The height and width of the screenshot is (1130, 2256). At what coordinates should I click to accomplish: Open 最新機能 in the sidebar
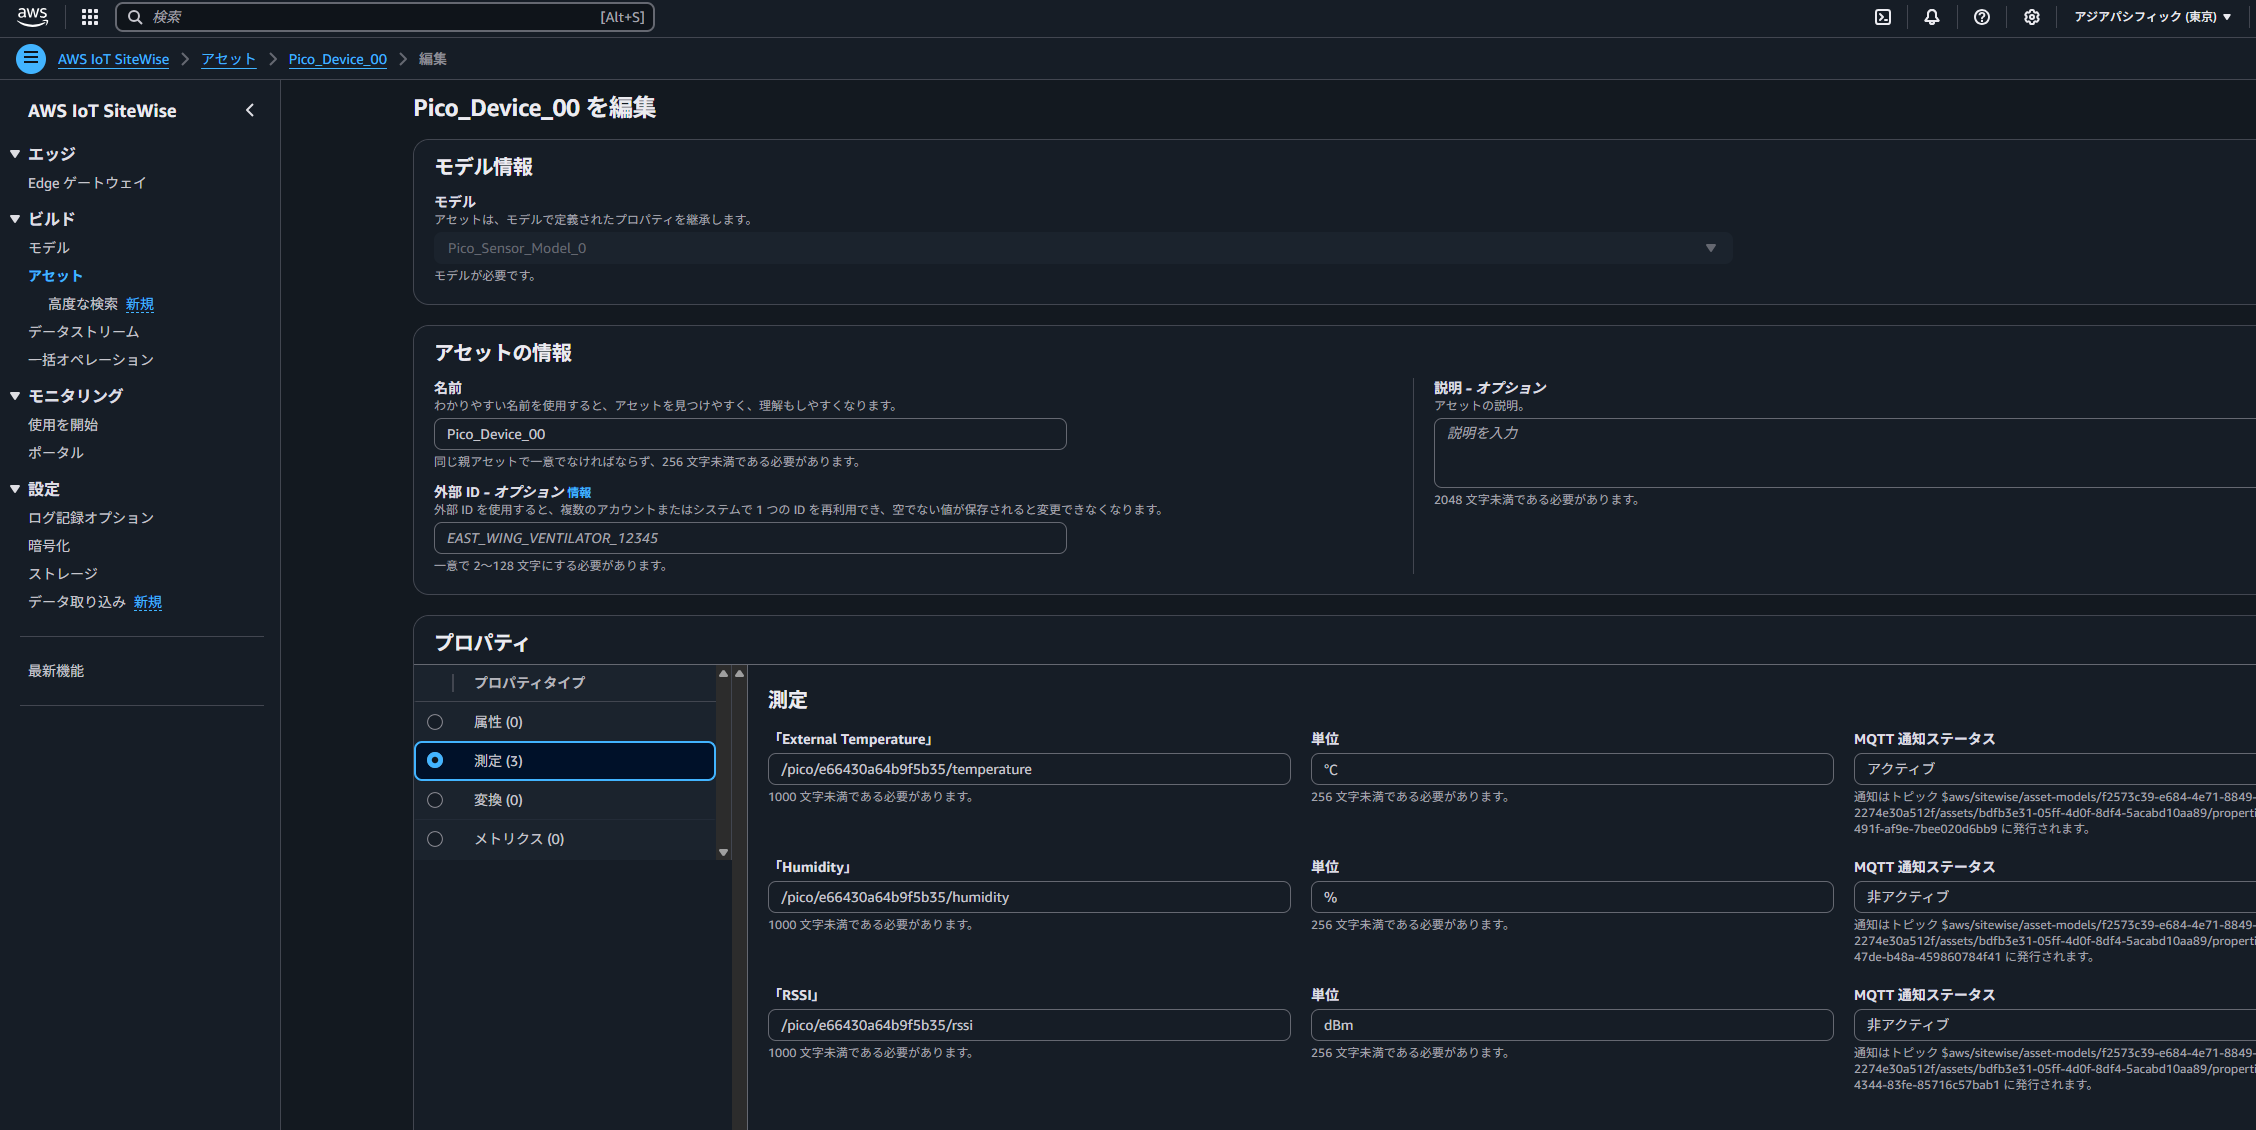tap(56, 671)
